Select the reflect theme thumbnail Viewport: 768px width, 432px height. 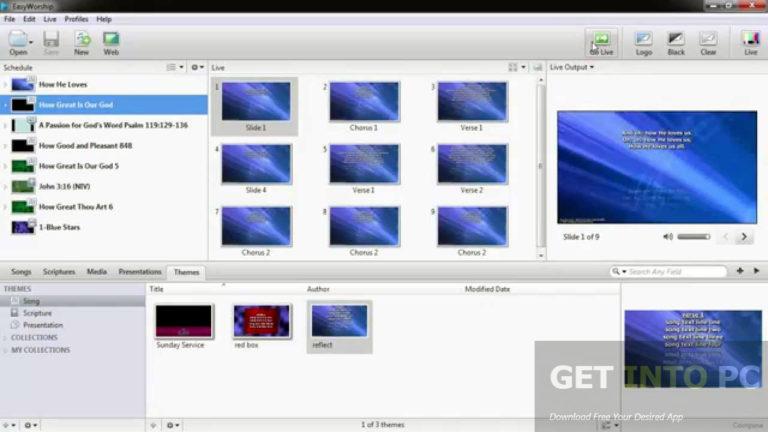click(339, 321)
